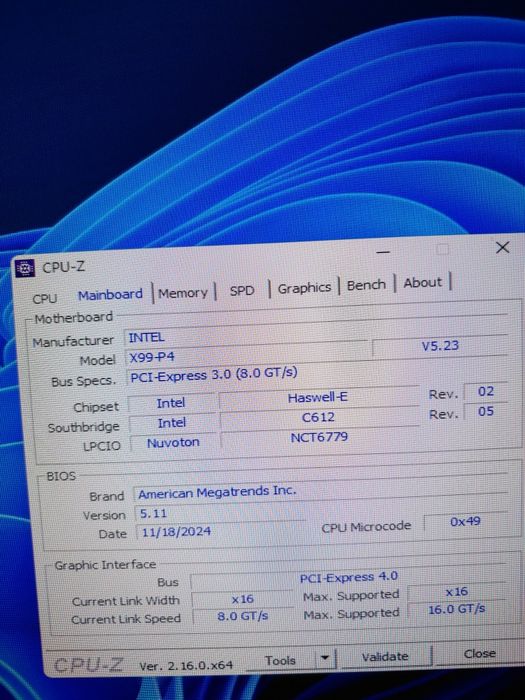Minimize the CPU-Z window
Viewport: 525px width, 700px height.
click(383, 252)
